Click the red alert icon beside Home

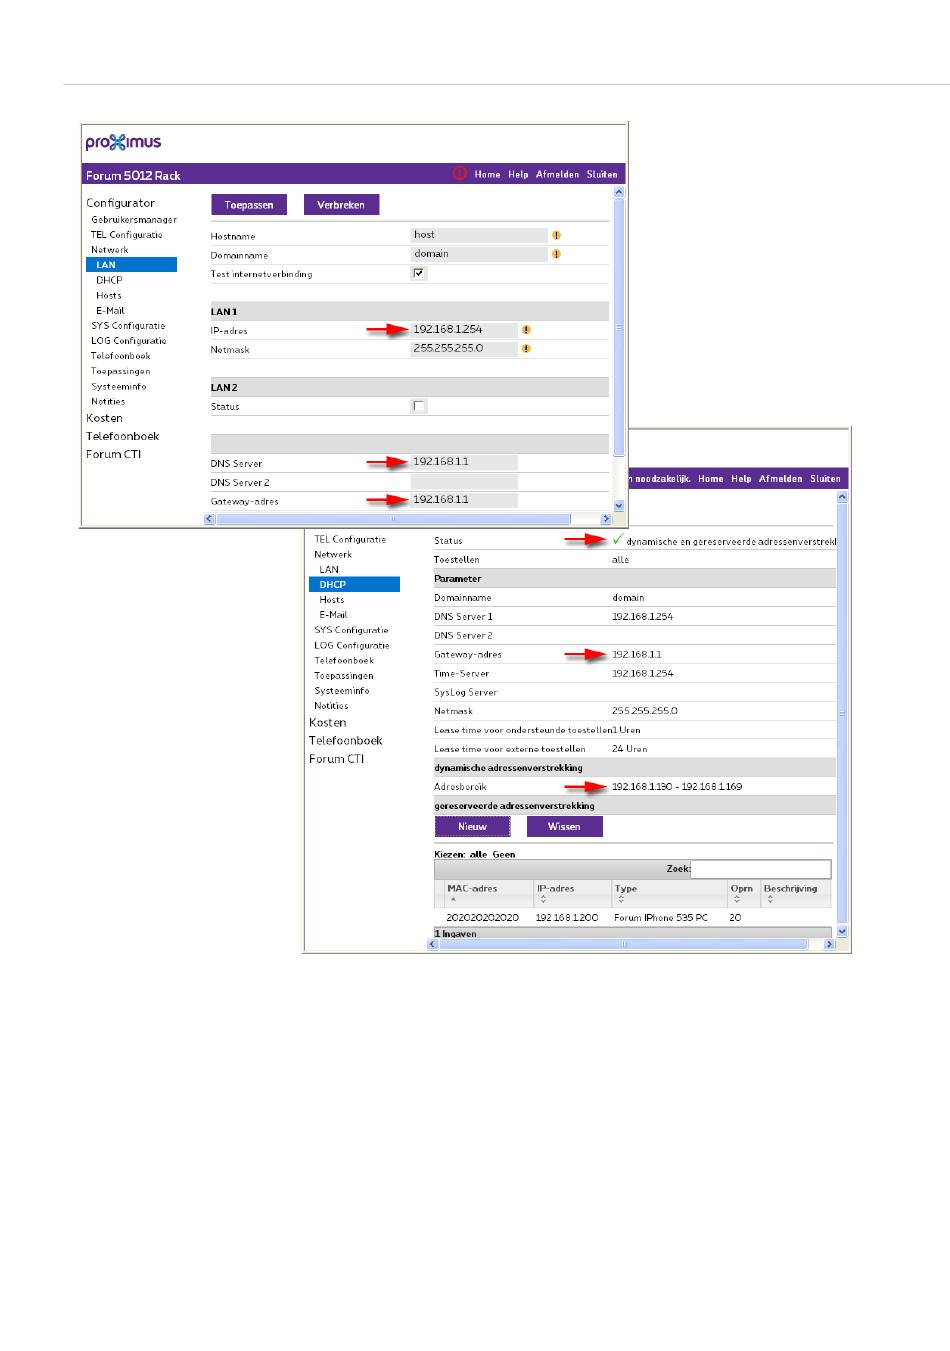[x=459, y=173]
